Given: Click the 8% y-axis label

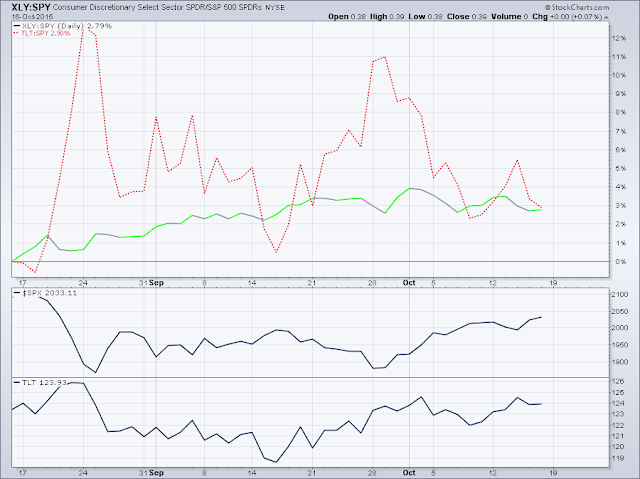Looking at the screenshot, I should pyautogui.click(x=620, y=112).
